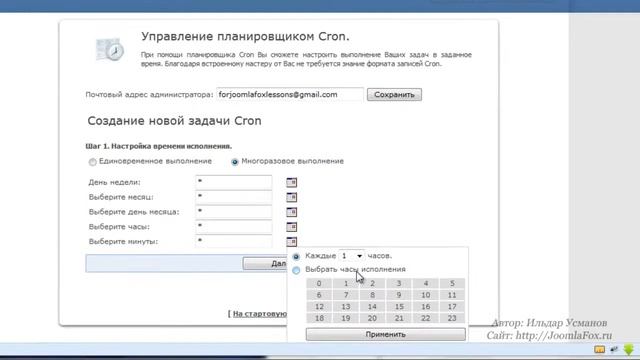Select hour 1 in the hour grid
Screen dimensions: 640x360
(x=346, y=283)
